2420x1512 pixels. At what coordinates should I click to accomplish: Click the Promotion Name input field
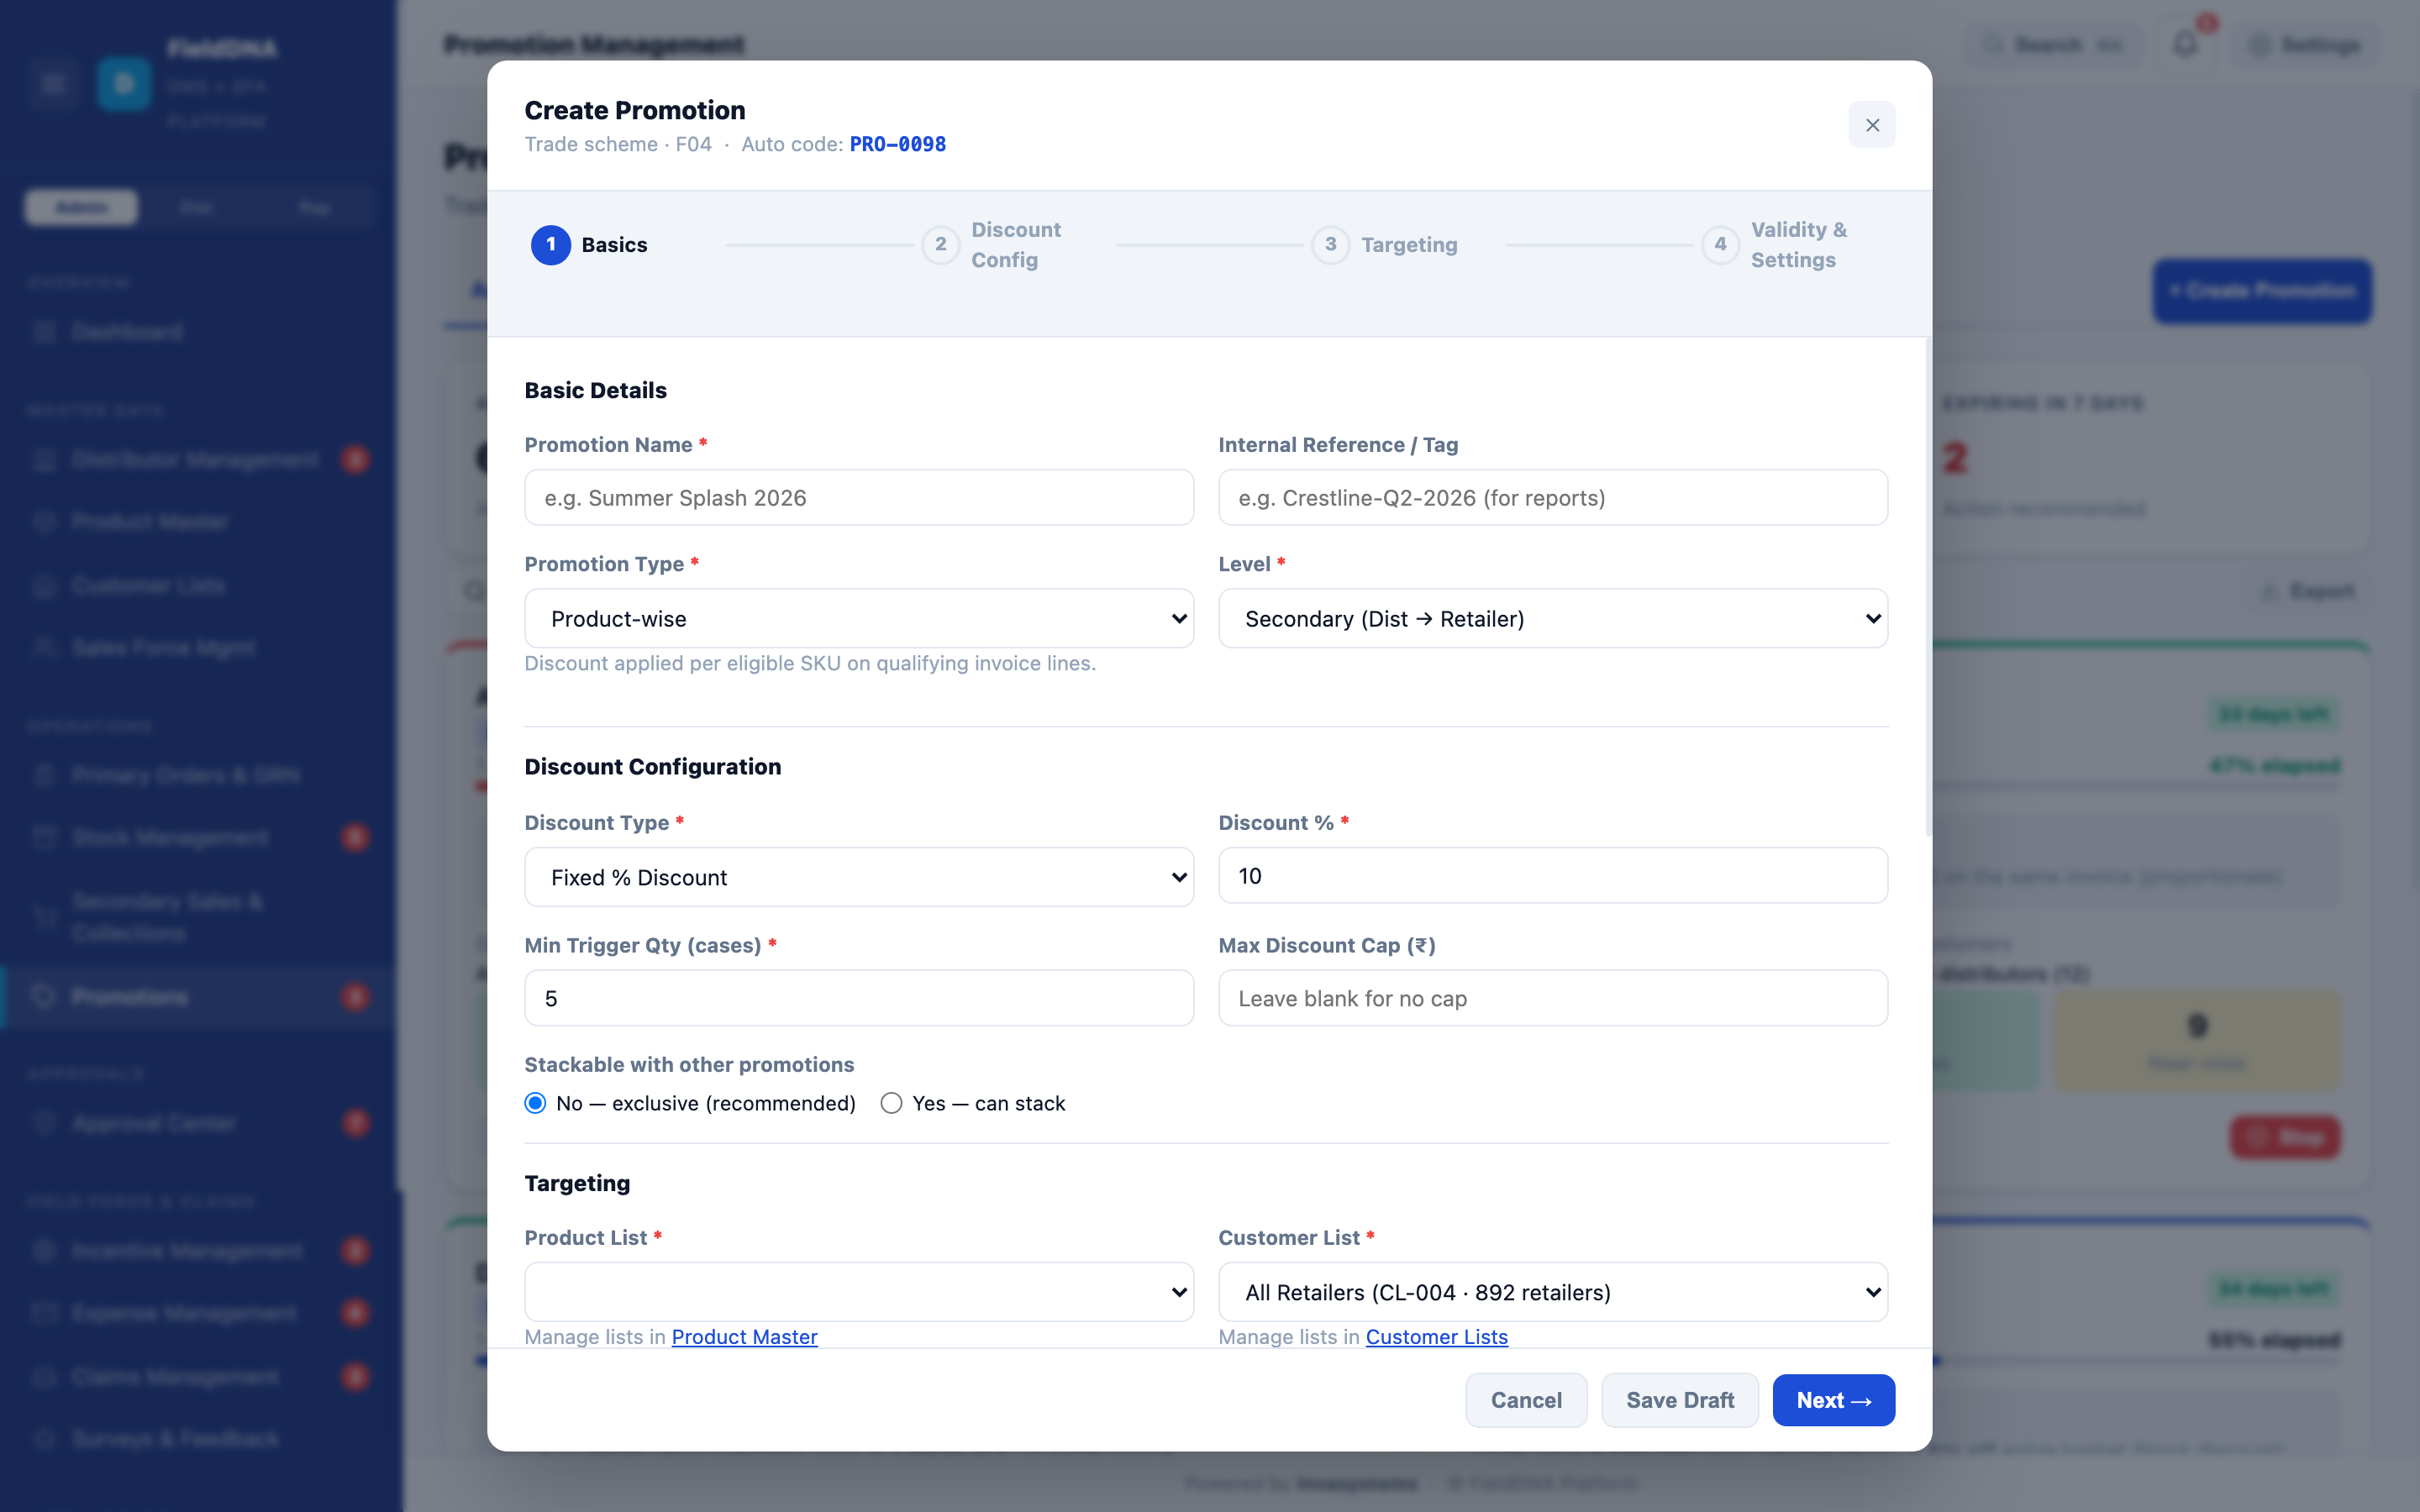coord(859,498)
